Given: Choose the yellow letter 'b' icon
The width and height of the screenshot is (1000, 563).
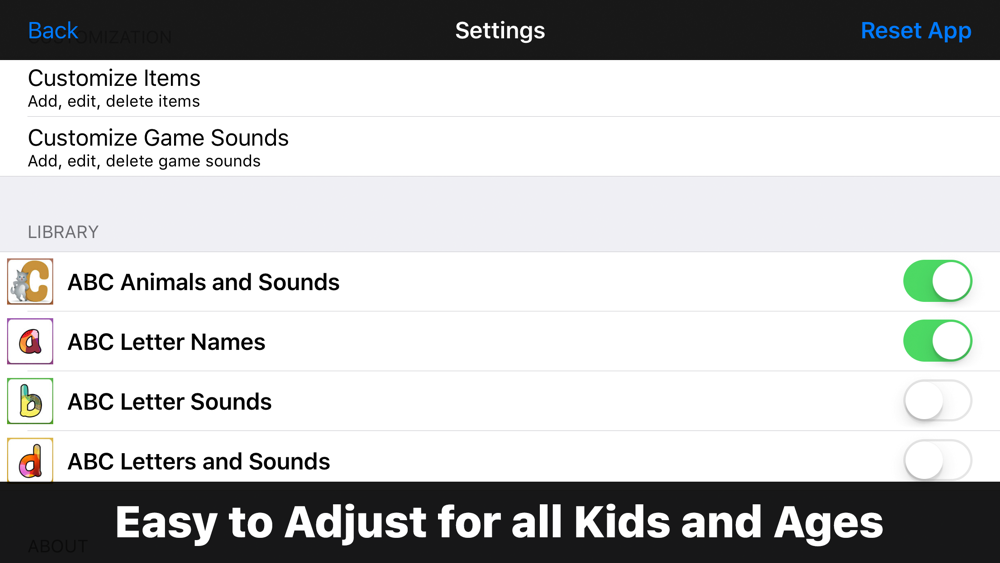Looking at the screenshot, I should tap(30, 401).
